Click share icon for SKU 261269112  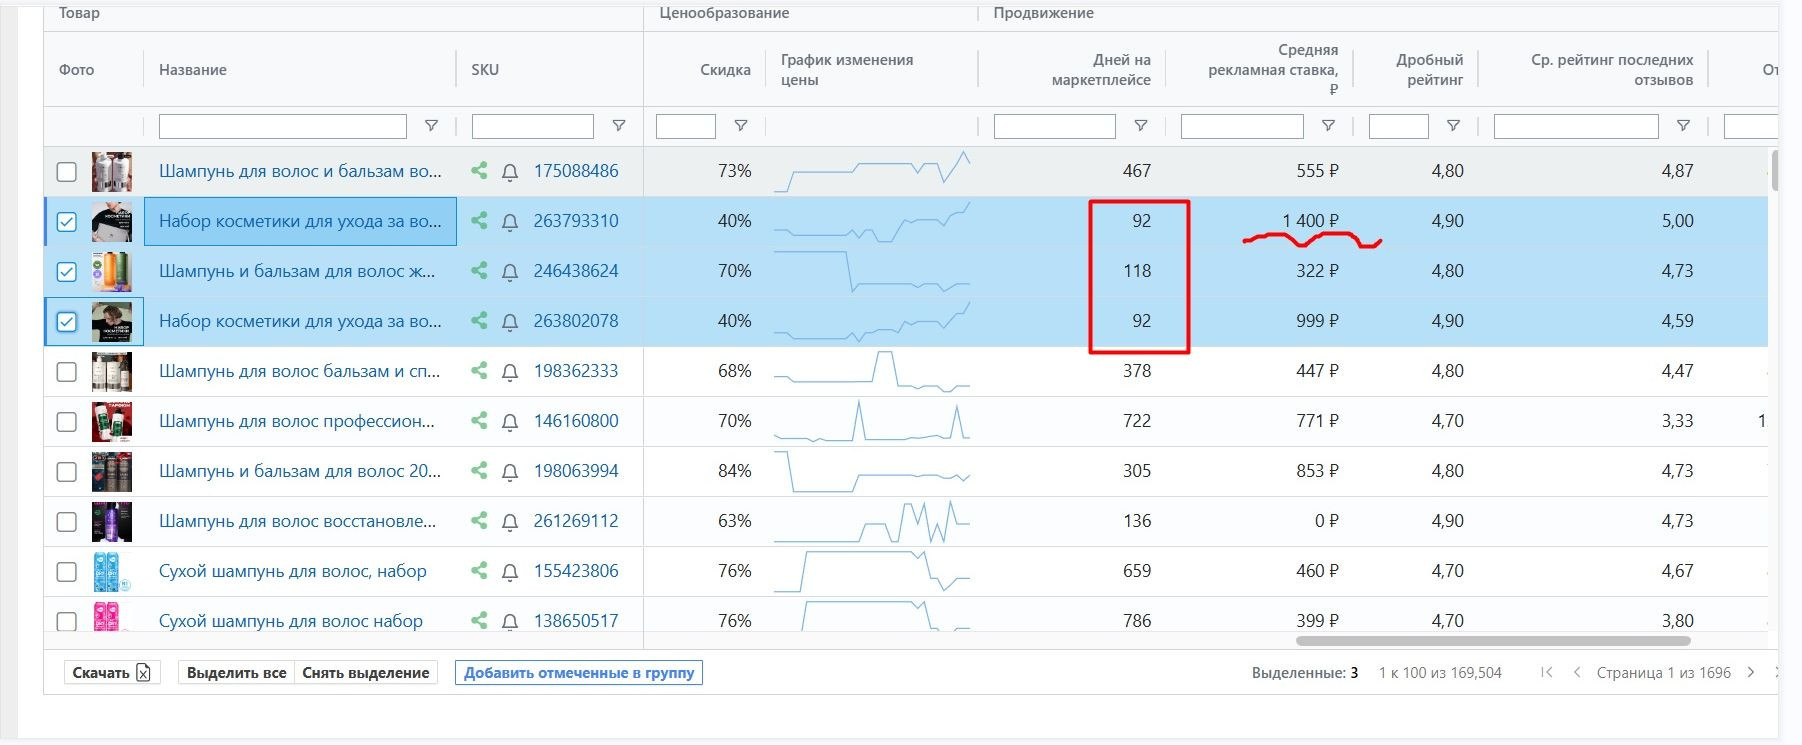pyautogui.click(x=479, y=521)
